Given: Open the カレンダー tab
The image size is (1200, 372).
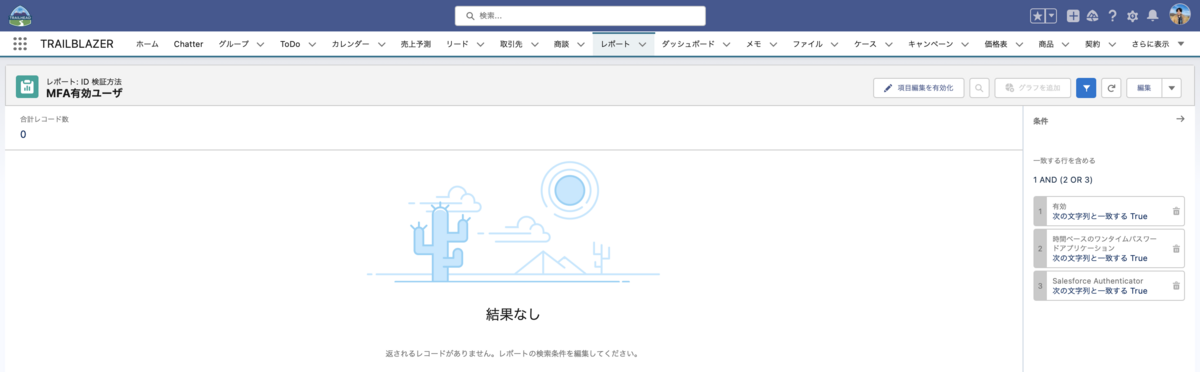Looking at the screenshot, I should click(x=350, y=44).
